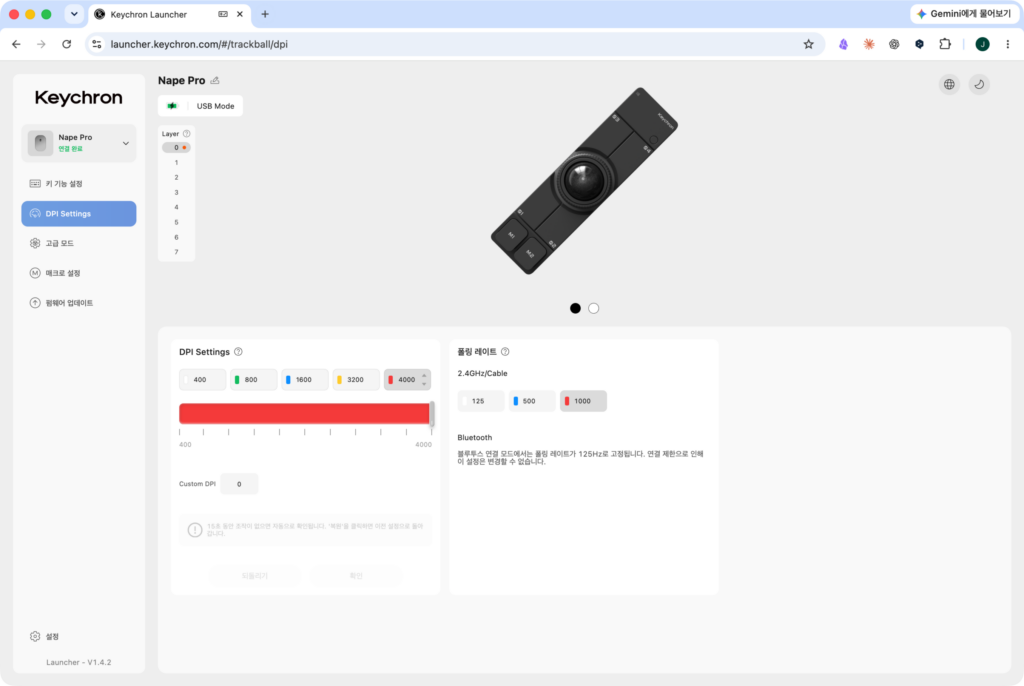
Task: Select Layer 4
Action: pyautogui.click(x=176, y=207)
